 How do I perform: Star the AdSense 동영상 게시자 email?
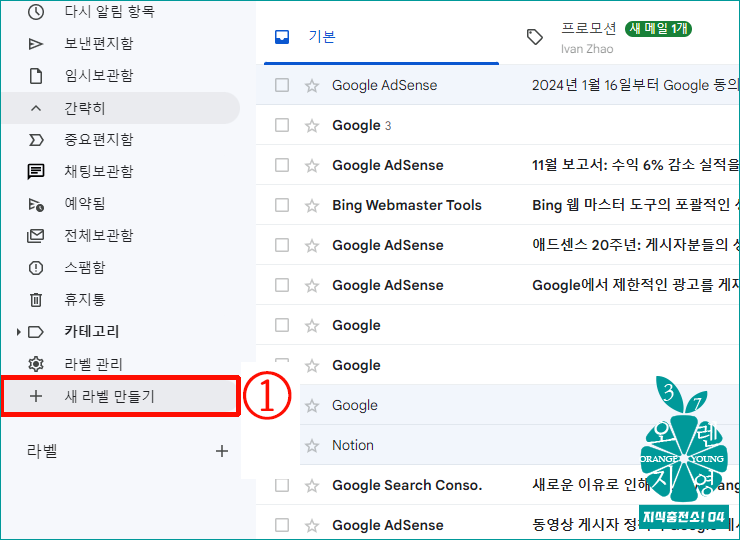tap(311, 525)
